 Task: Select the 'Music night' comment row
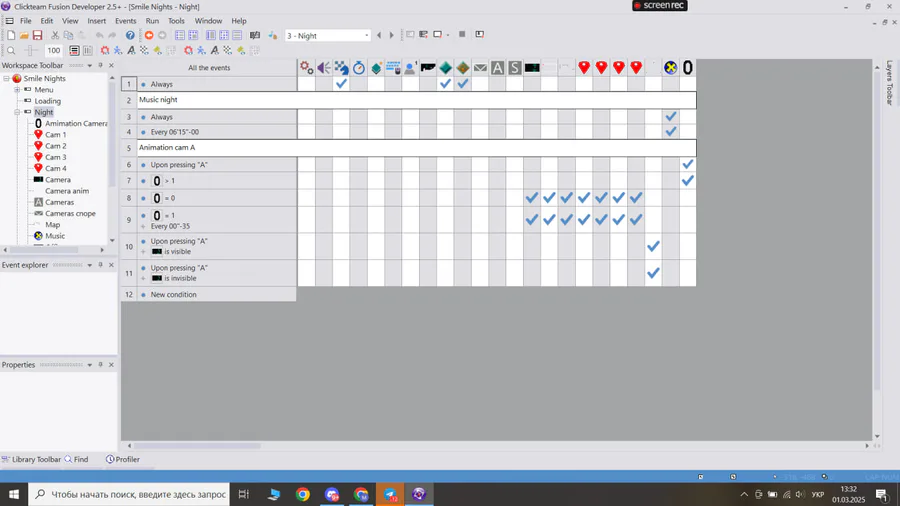[417, 100]
